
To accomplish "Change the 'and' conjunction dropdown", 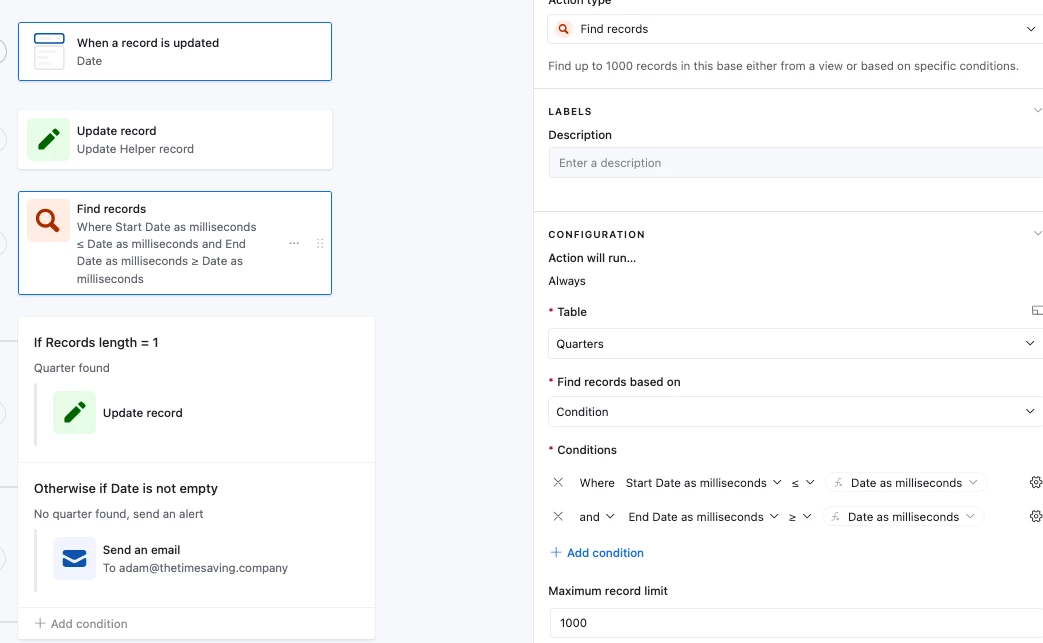I will click(x=596, y=517).
